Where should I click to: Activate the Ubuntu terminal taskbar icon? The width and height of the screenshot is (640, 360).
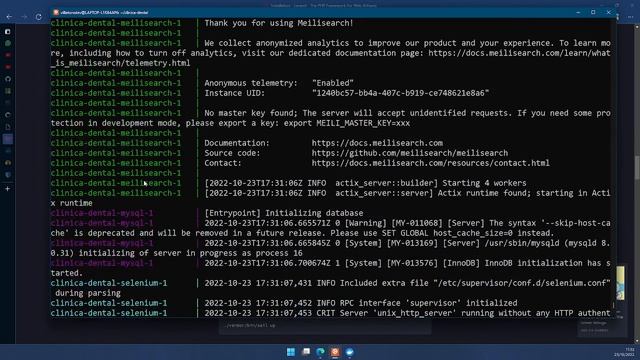335,352
